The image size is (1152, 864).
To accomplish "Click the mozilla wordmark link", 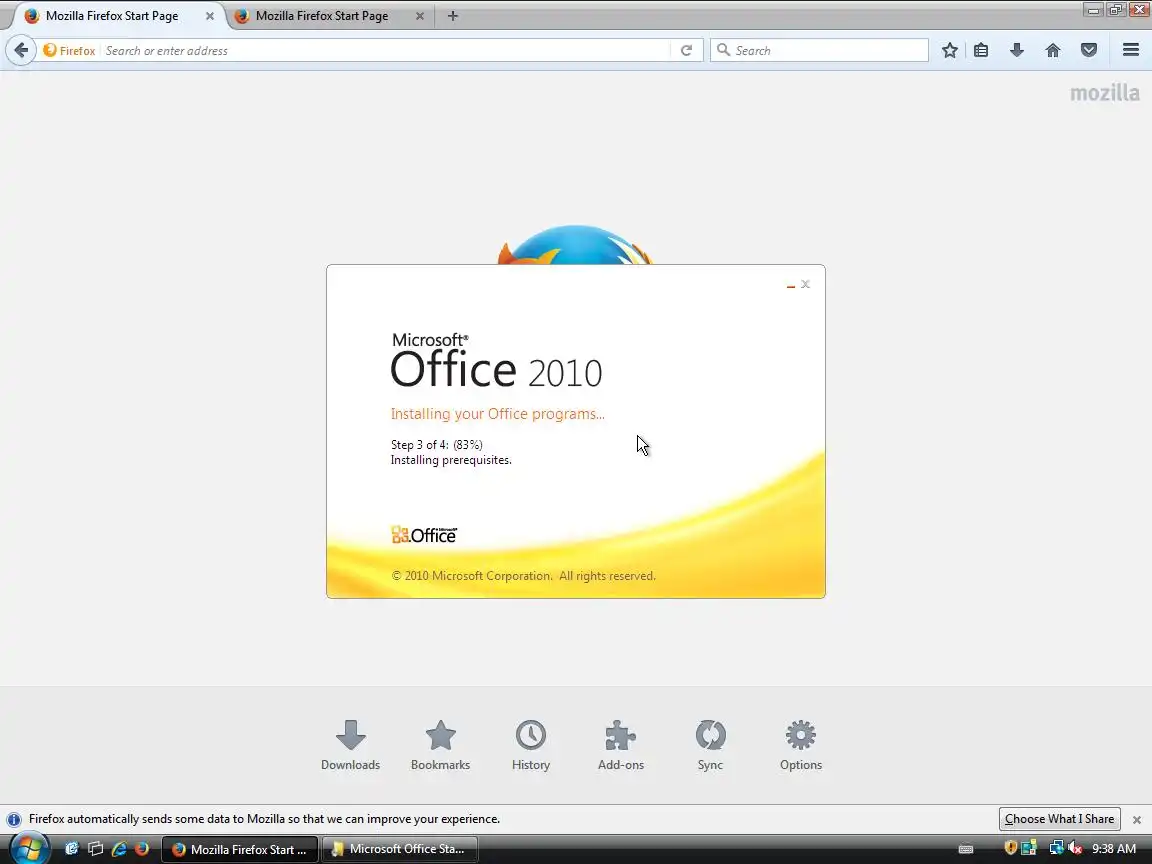I will pyautogui.click(x=1104, y=93).
